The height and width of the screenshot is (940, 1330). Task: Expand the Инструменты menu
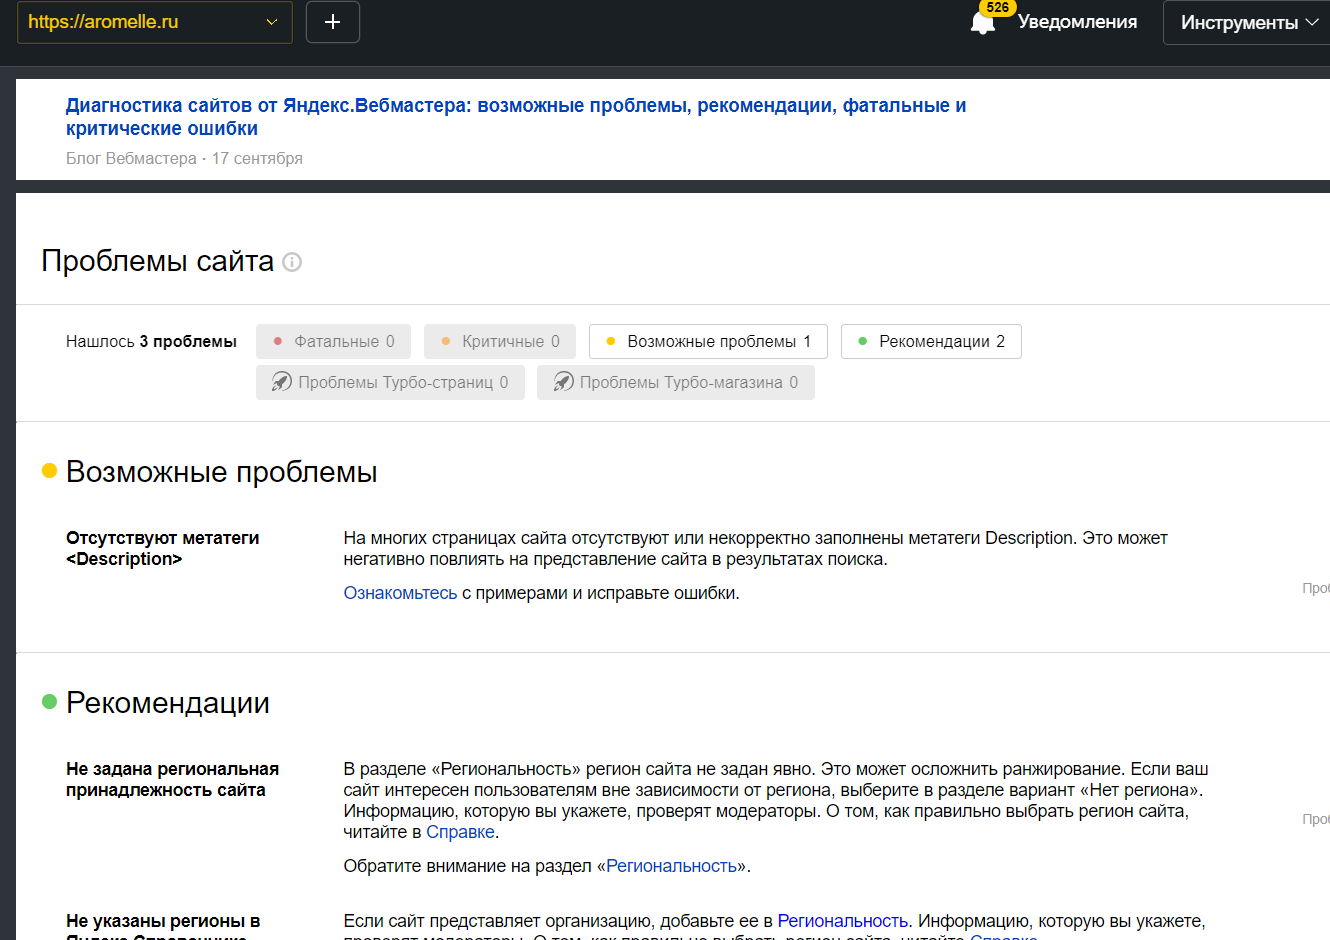click(1248, 22)
